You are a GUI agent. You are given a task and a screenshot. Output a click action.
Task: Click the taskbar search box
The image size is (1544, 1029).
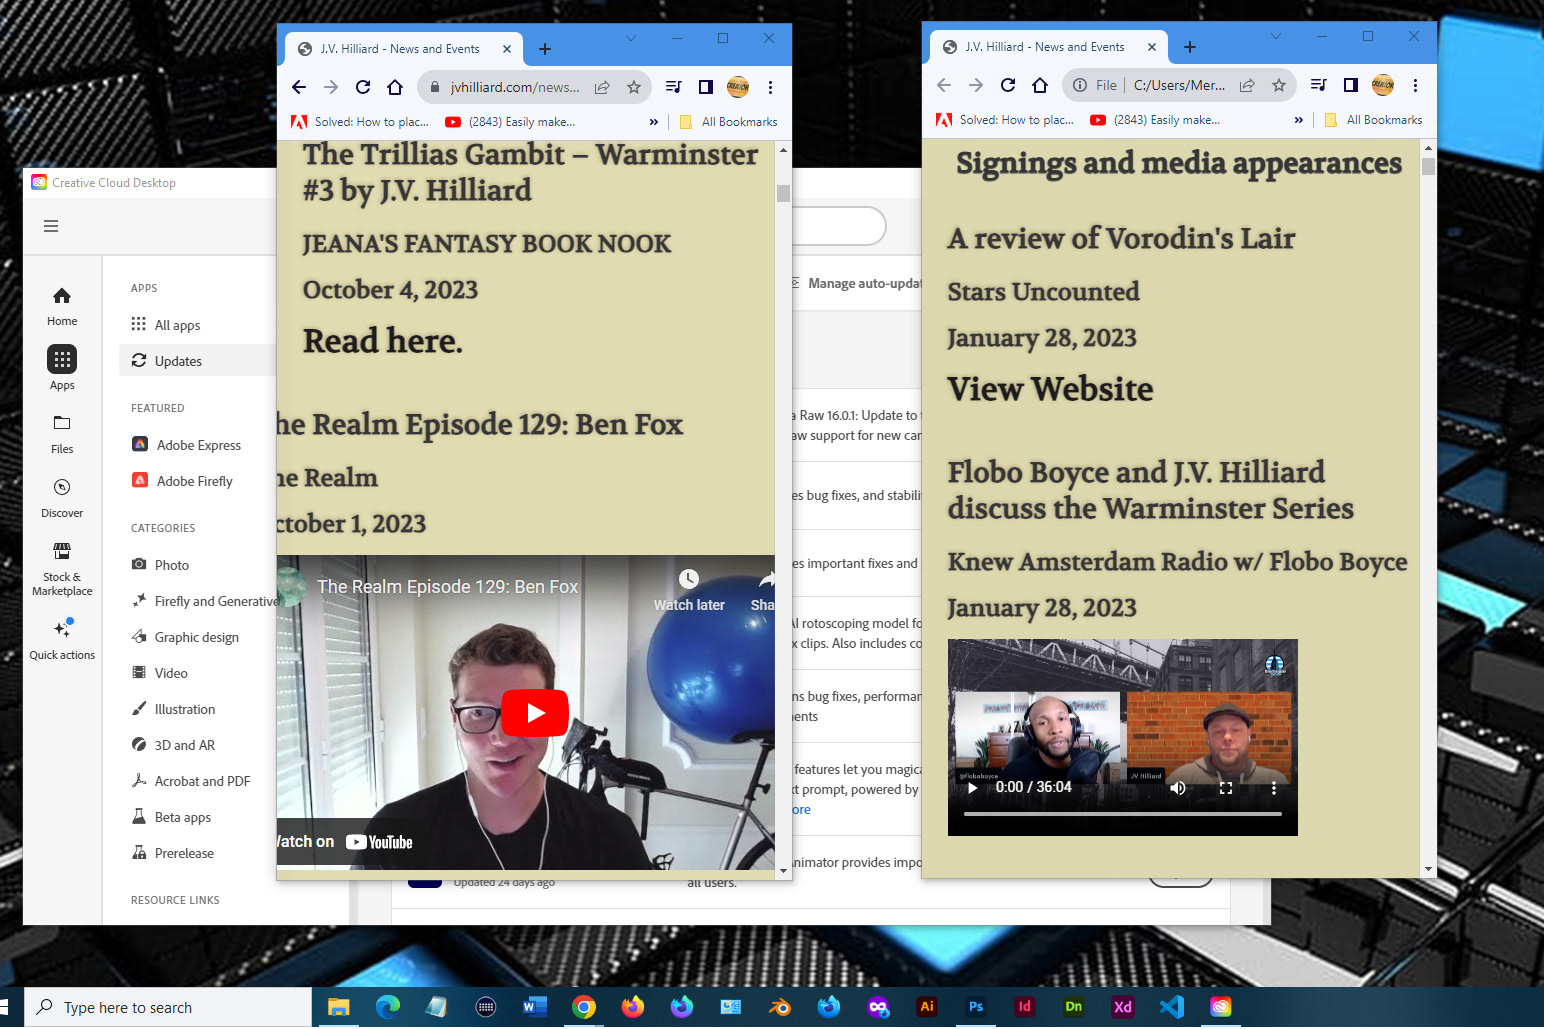[x=168, y=1007]
